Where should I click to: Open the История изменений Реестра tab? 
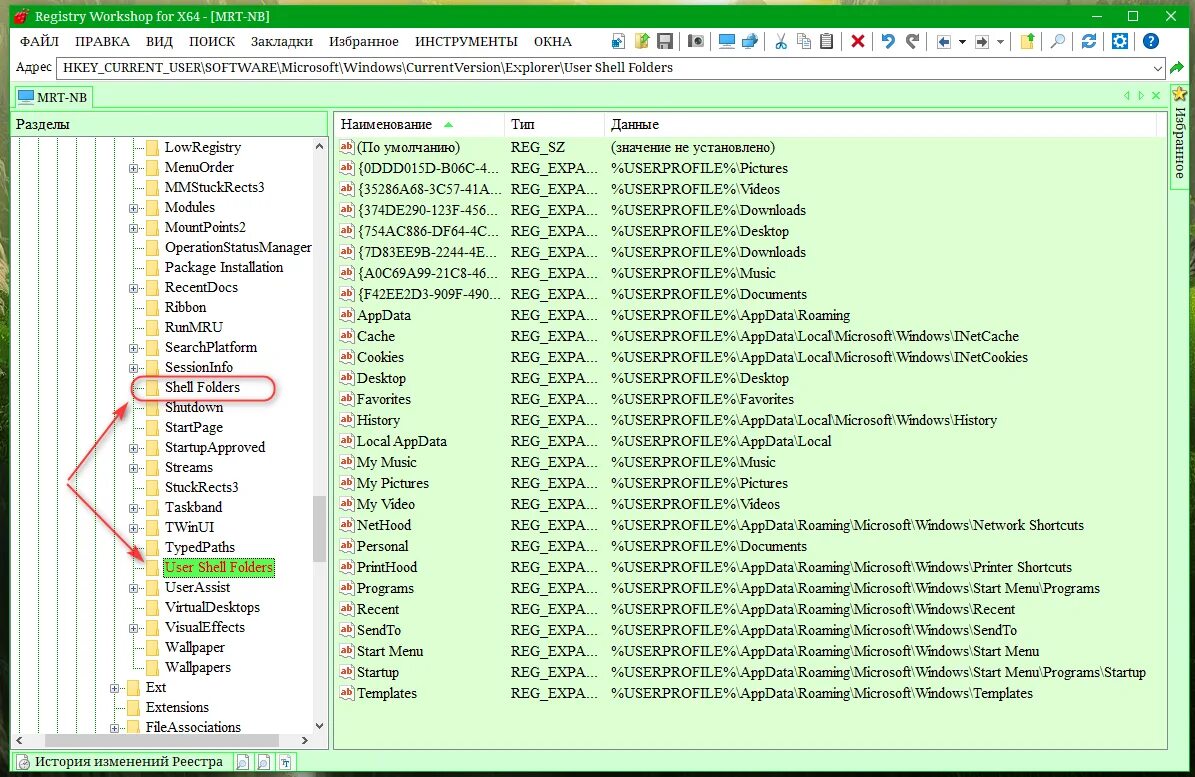pyautogui.click(x=120, y=761)
